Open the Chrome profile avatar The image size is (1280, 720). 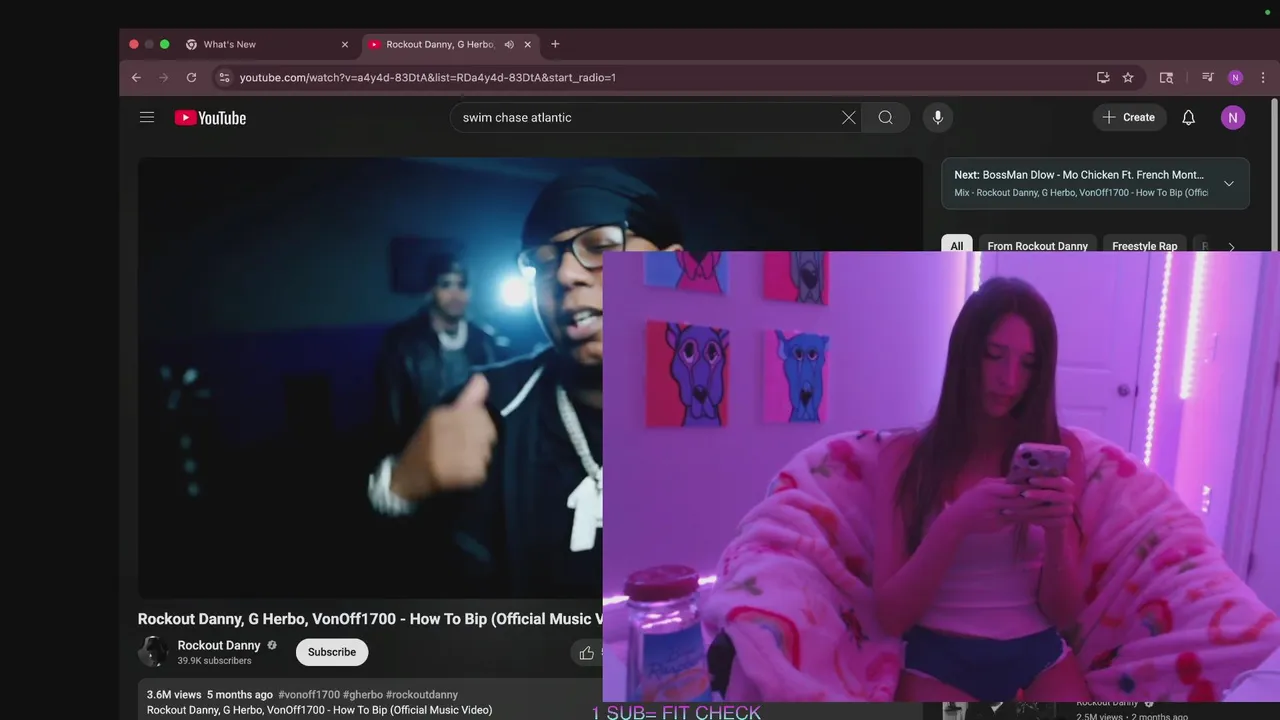1236,77
